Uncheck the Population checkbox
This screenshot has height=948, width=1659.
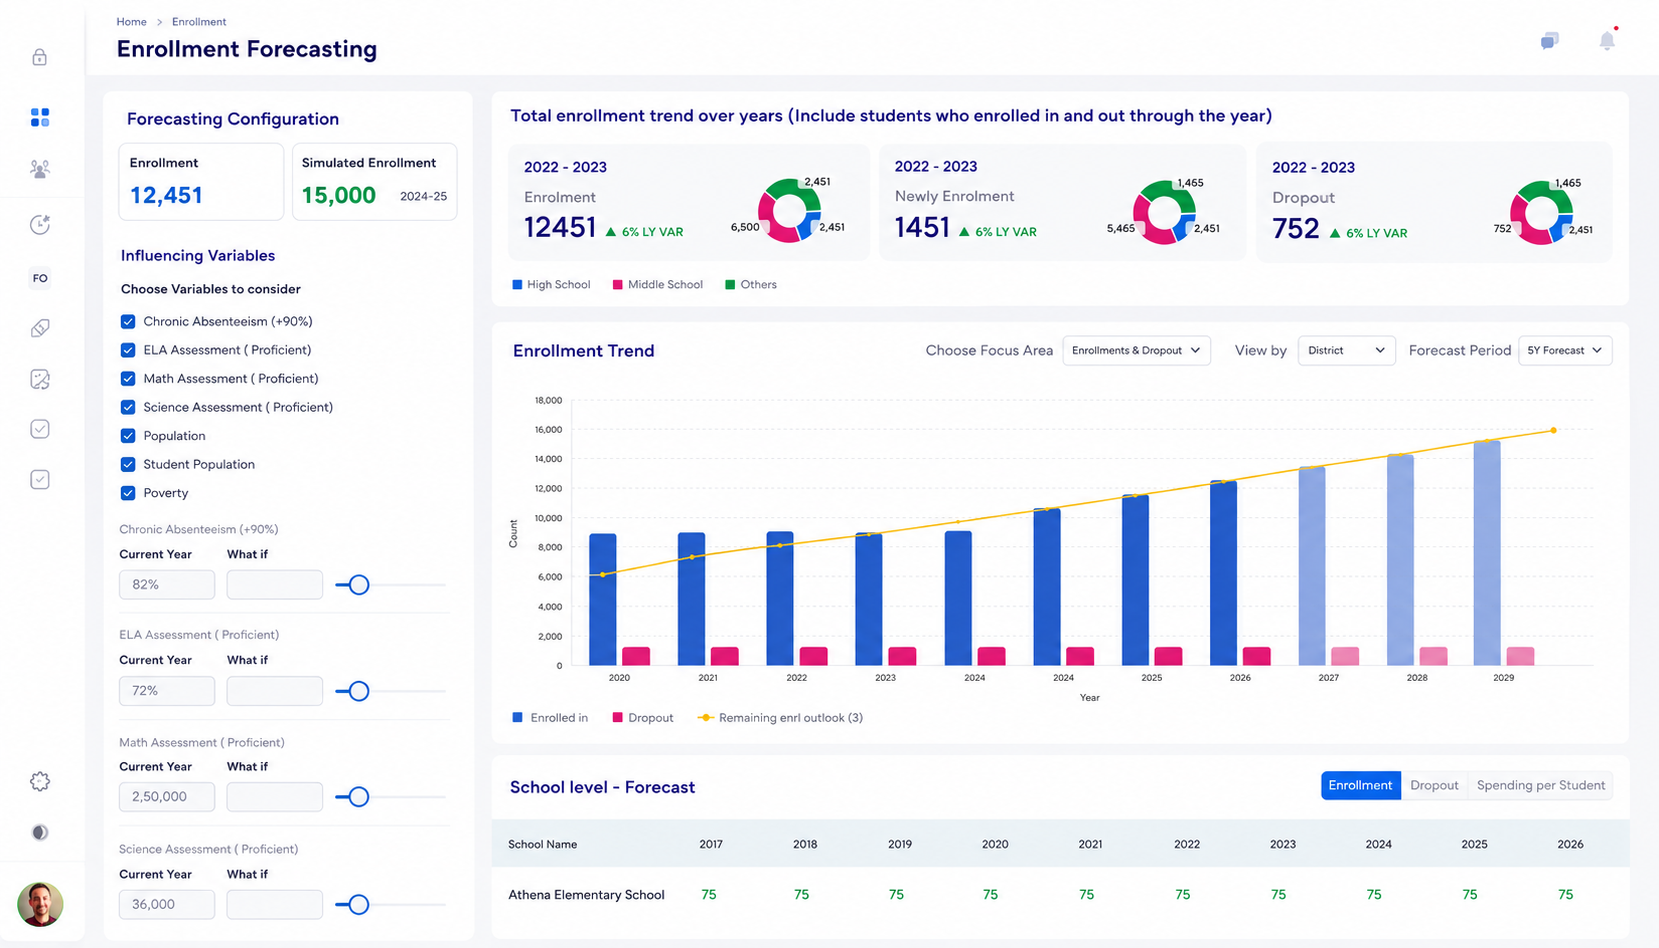(x=128, y=436)
